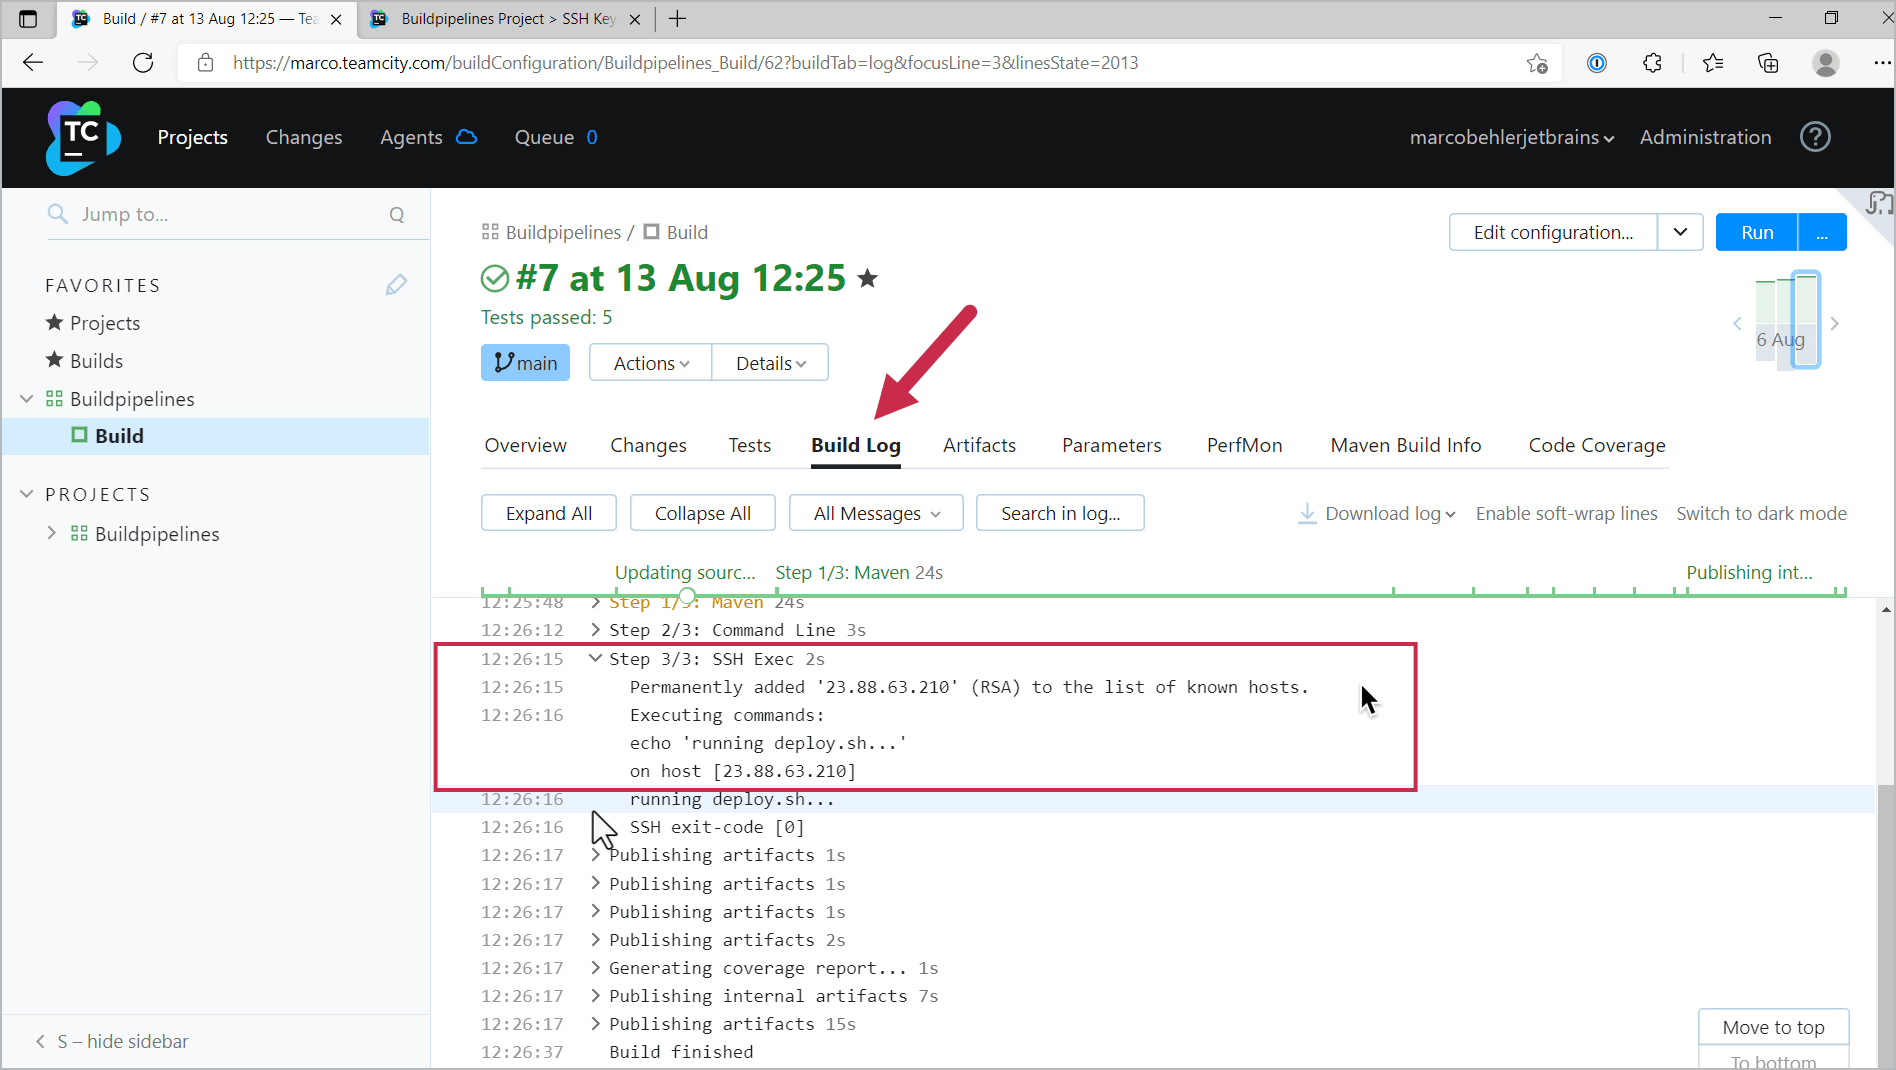1896x1070 pixels.
Task: Toggle the favorite star next to build title
Action: coord(868,279)
